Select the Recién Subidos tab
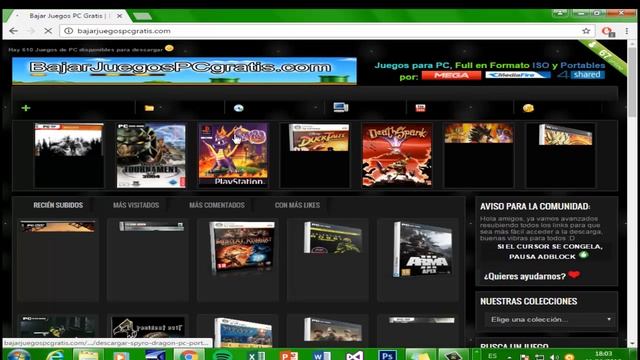 pos(58,205)
